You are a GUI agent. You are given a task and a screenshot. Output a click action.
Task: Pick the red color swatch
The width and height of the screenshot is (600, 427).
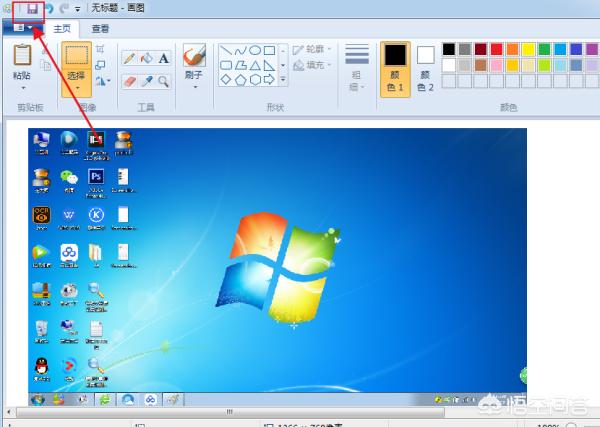[x=497, y=49]
